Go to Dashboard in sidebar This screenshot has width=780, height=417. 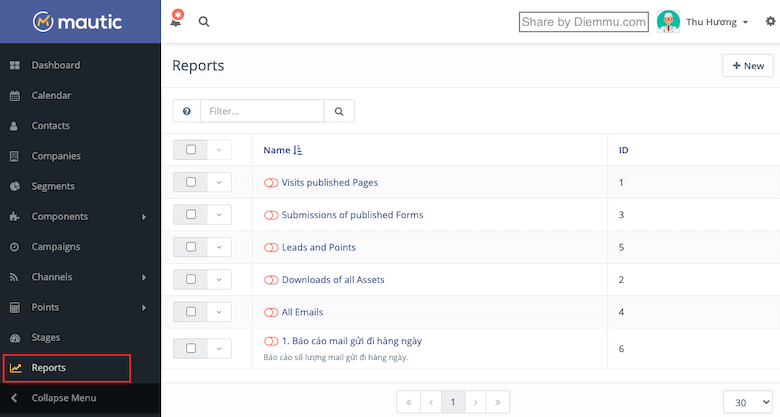click(x=56, y=65)
